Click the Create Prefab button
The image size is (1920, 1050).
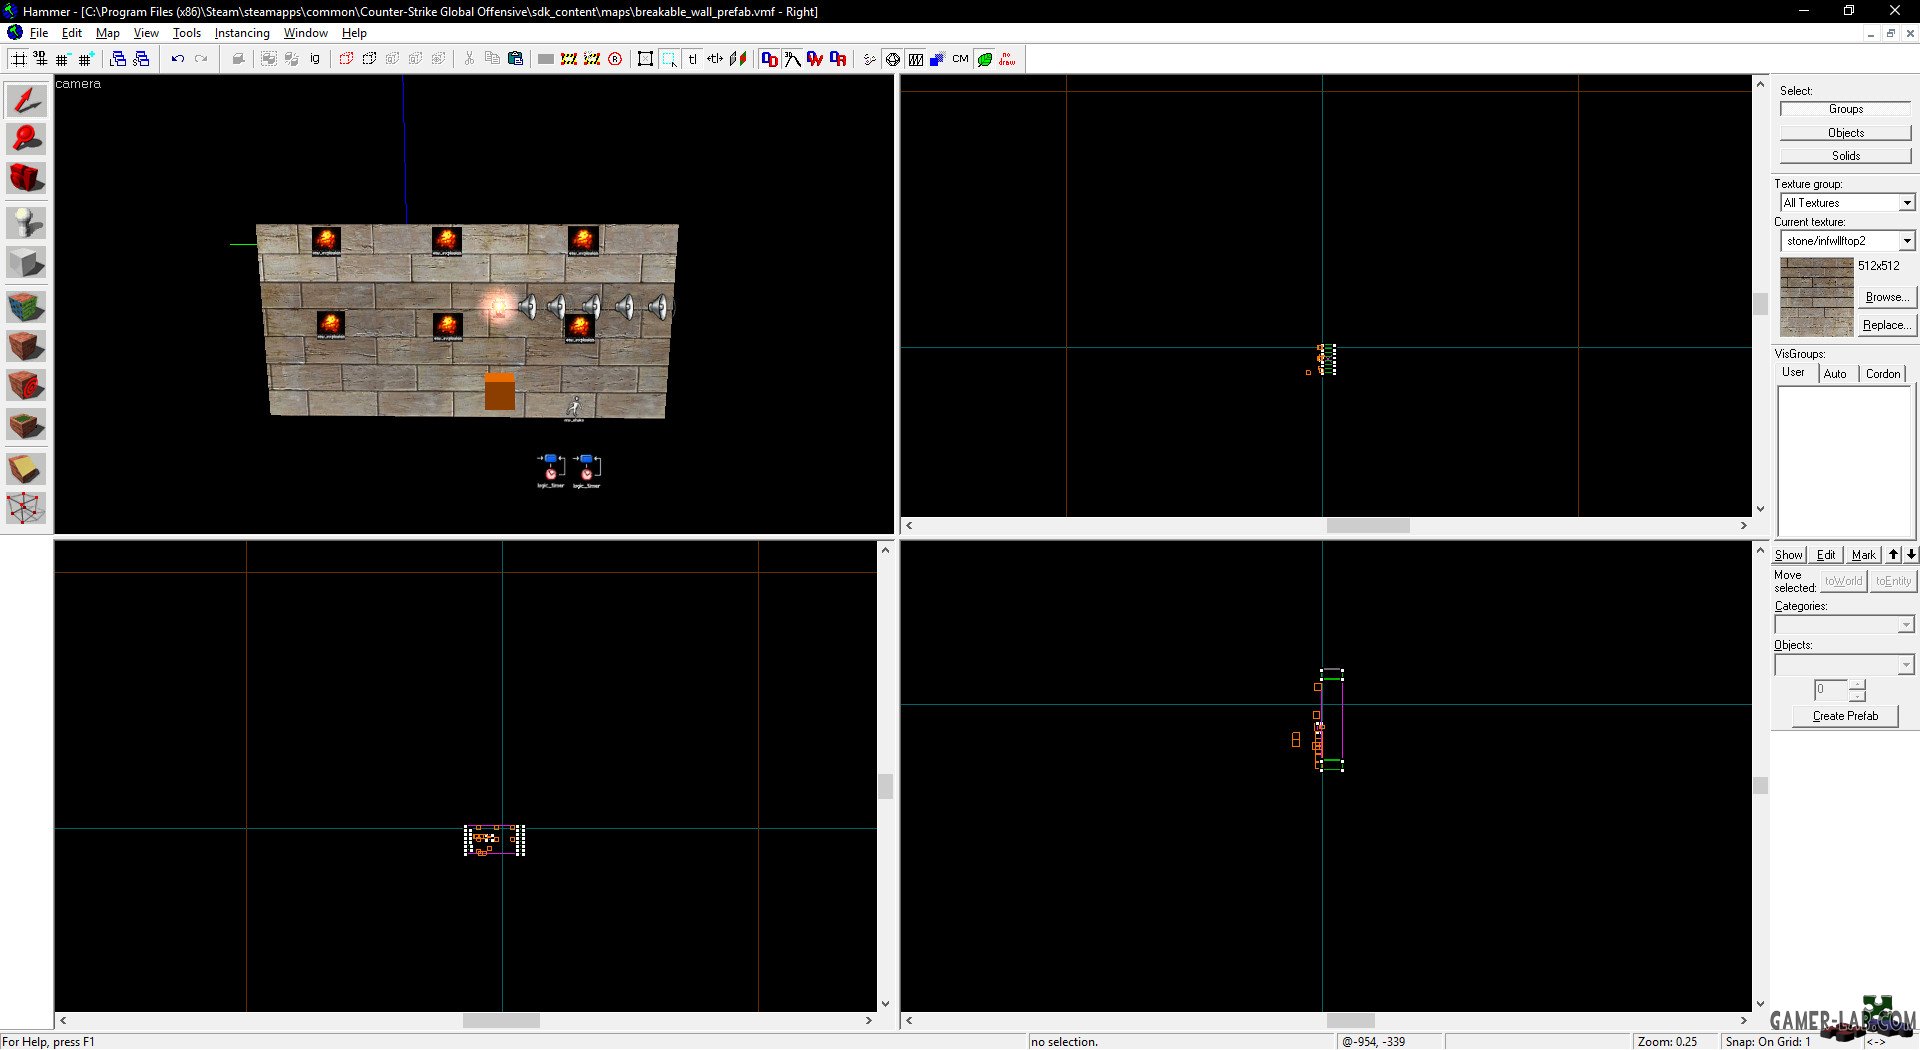point(1845,716)
